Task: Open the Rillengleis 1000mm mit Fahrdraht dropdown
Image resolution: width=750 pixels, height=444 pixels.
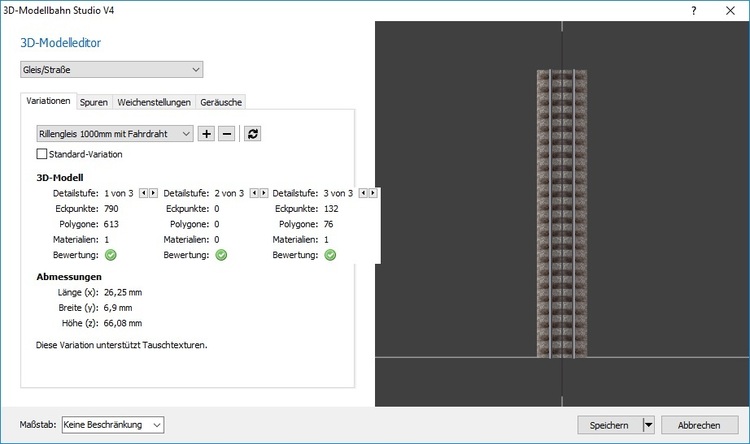Action: click(115, 134)
